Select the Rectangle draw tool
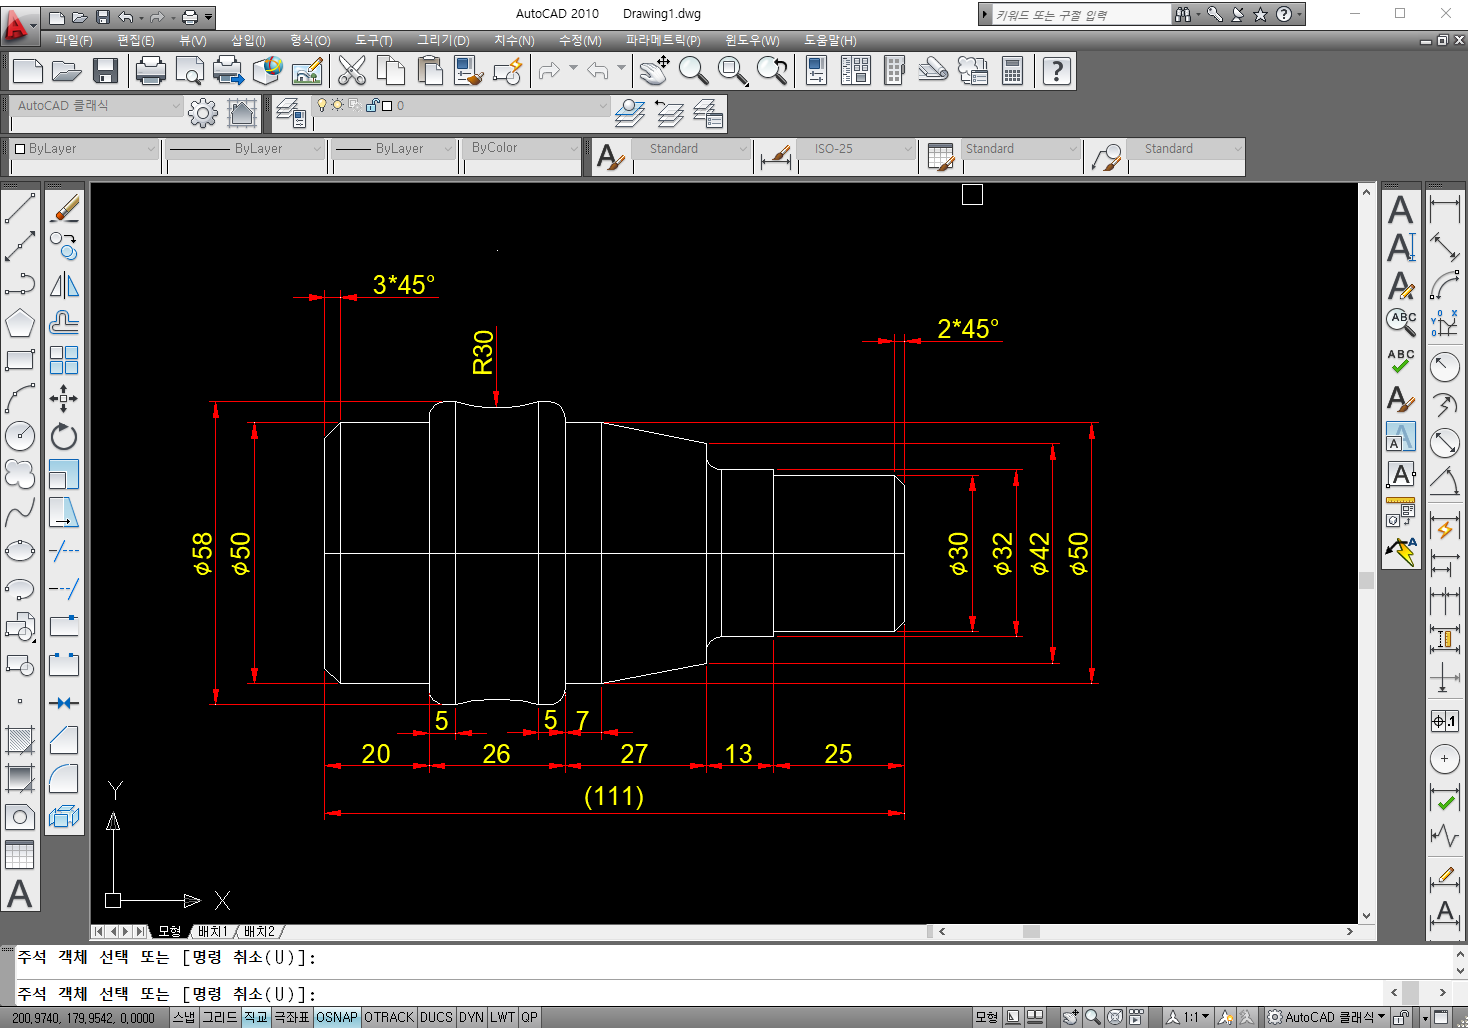 [20, 361]
